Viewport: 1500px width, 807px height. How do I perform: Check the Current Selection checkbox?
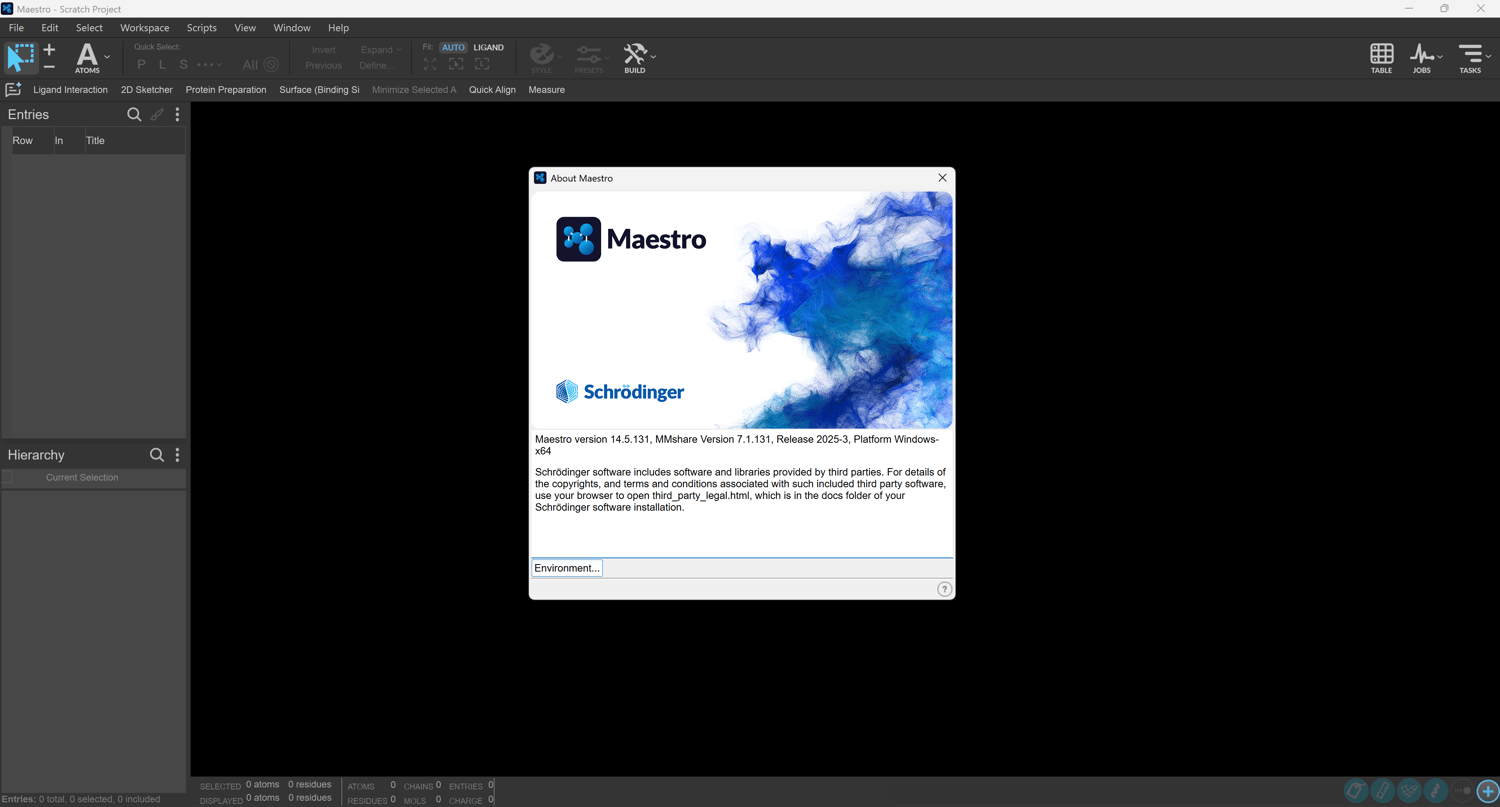(8, 478)
